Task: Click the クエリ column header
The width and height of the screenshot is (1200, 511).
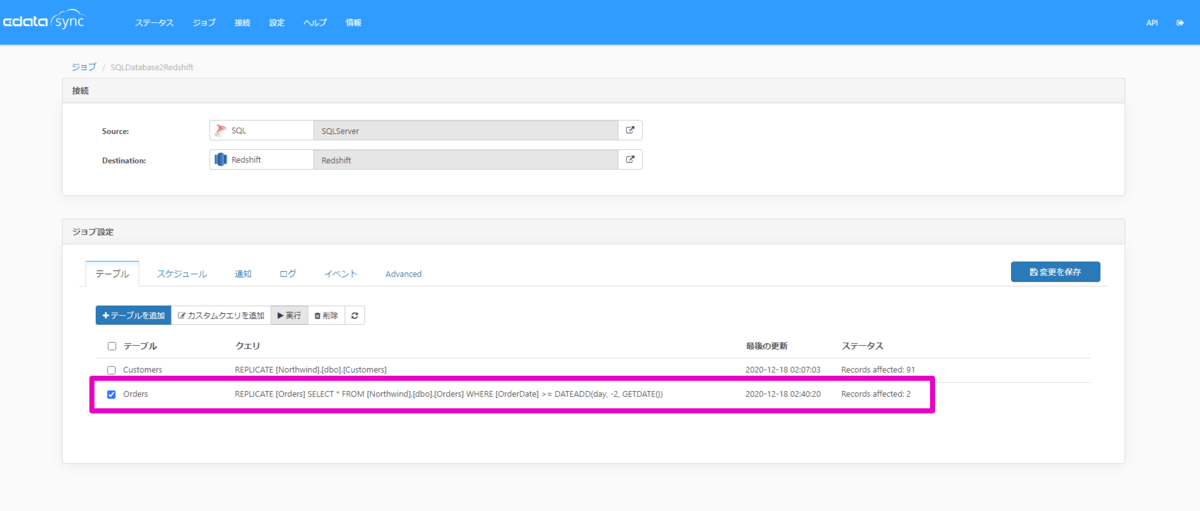Action: point(247,346)
